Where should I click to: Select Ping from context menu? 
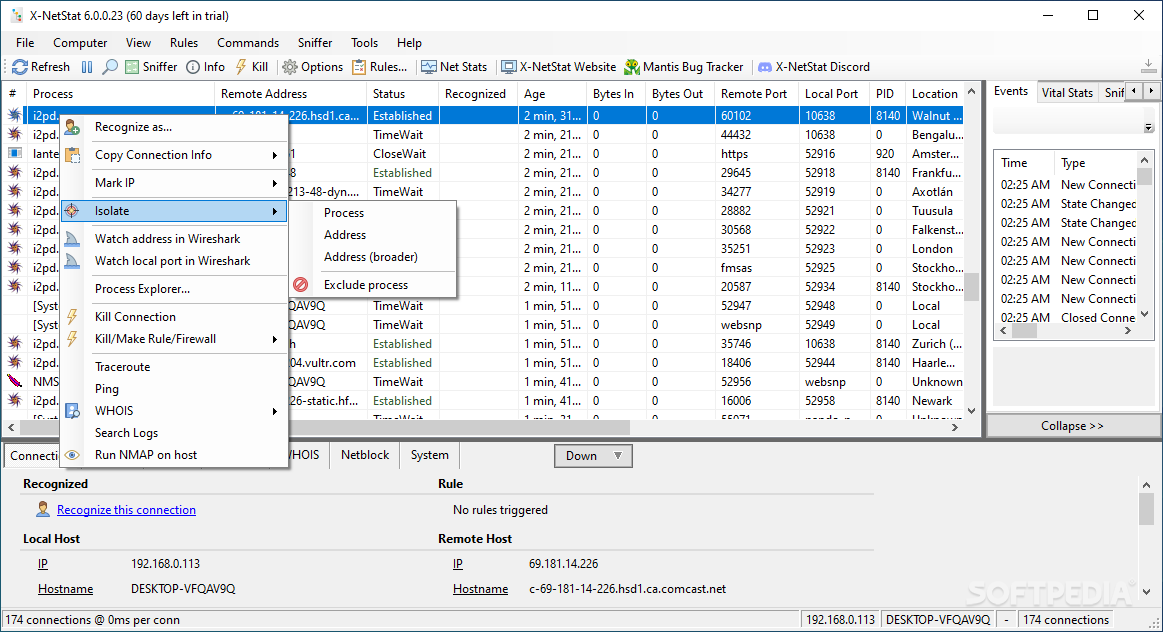[107, 389]
